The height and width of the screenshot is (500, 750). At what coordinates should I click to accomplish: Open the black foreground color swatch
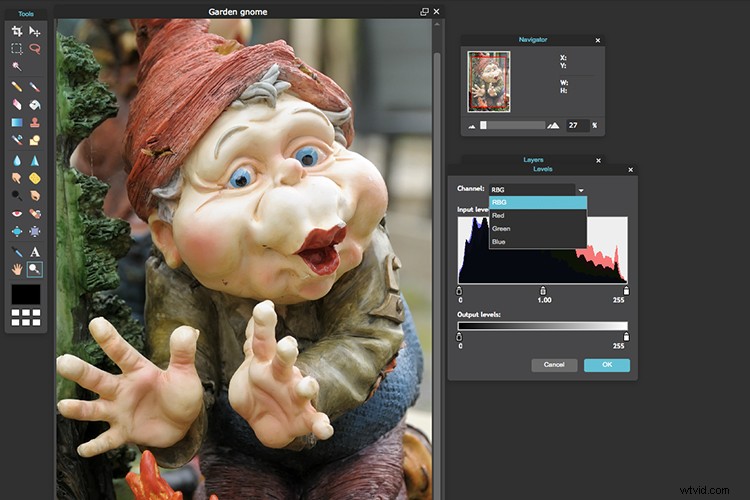coord(26,294)
